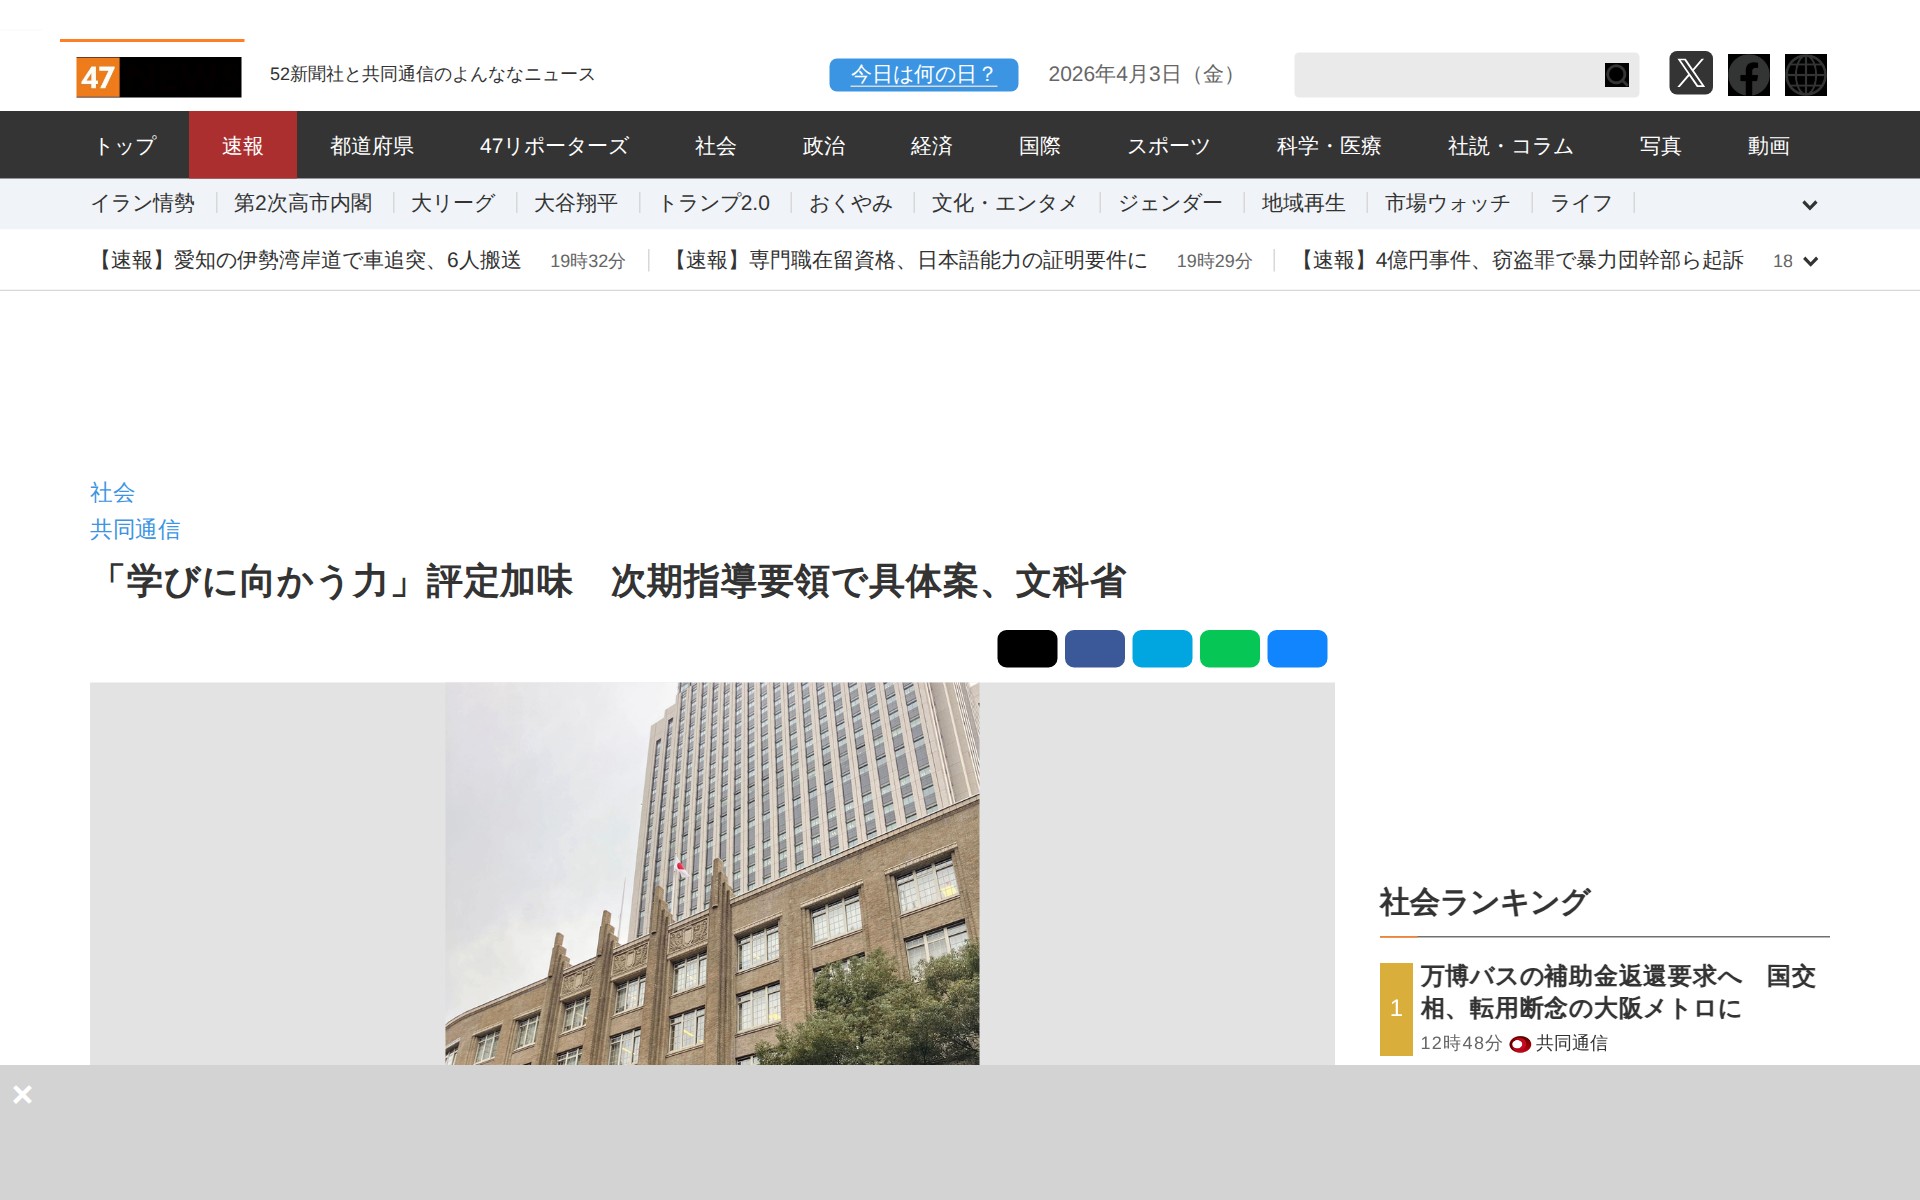1920x1200 pixels.
Task: Select the 科学・医療 menu item
Action: pyautogui.click(x=1328, y=146)
